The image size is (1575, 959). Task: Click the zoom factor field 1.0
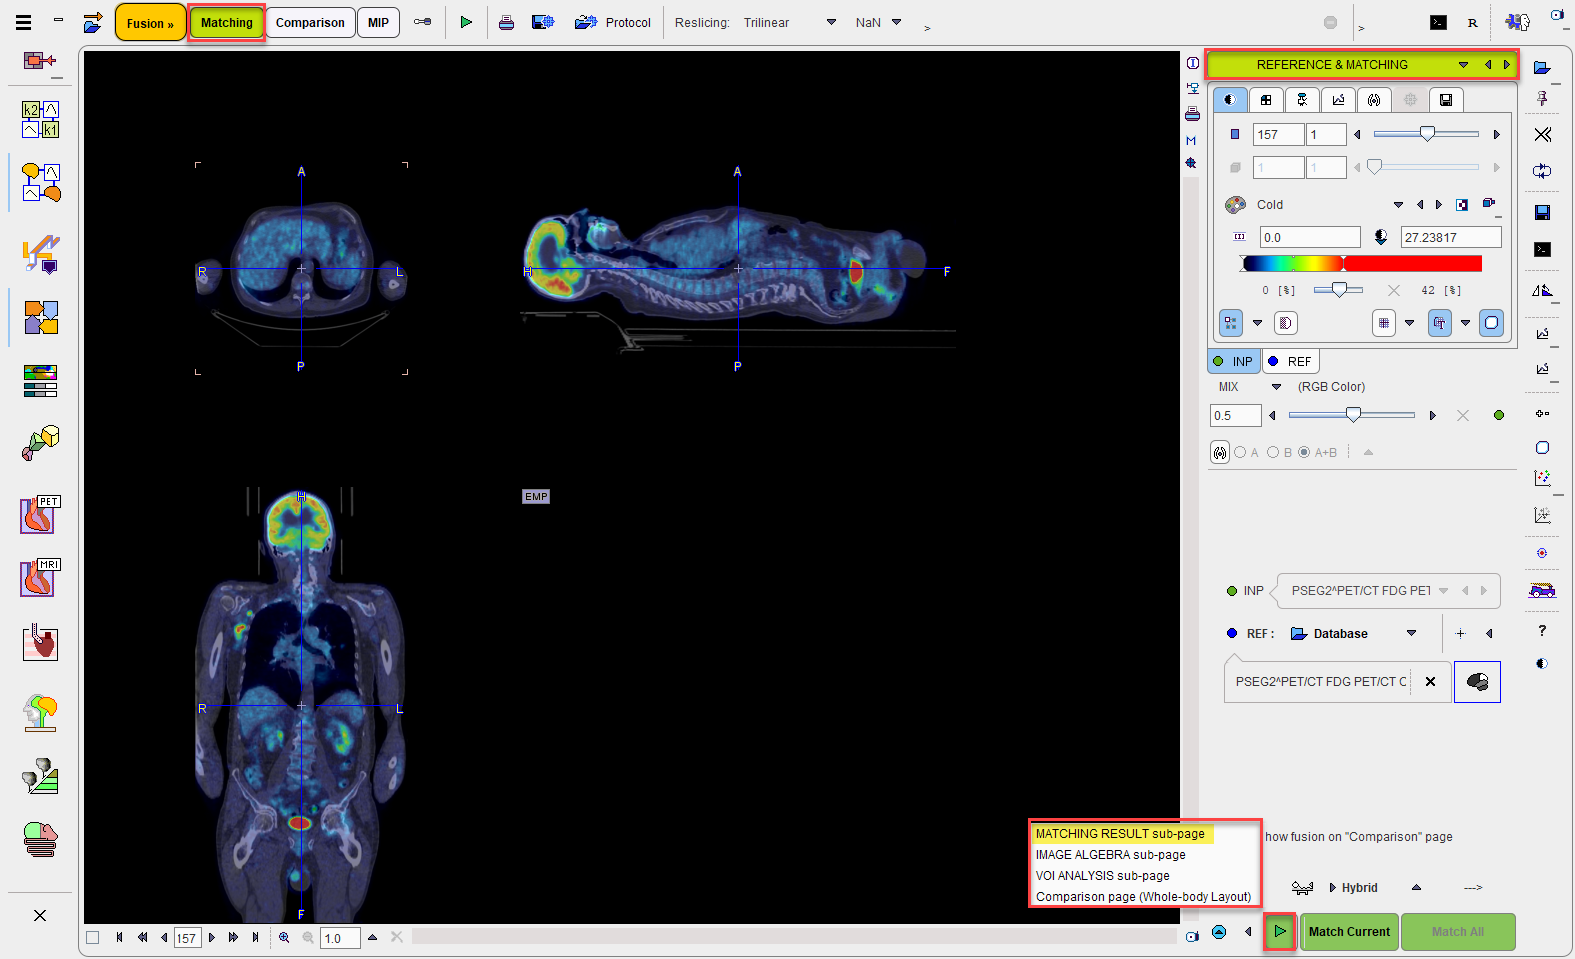click(340, 938)
